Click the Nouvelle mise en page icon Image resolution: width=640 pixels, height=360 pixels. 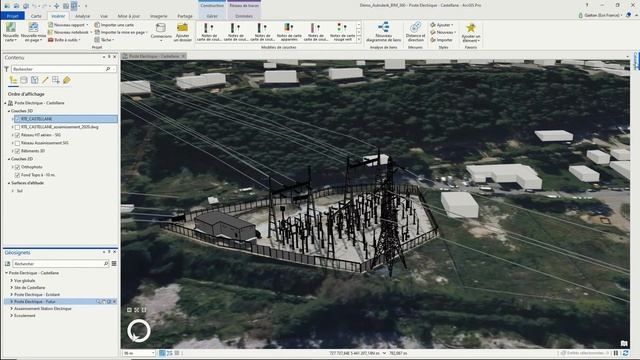pyautogui.click(x=33, y=28)
